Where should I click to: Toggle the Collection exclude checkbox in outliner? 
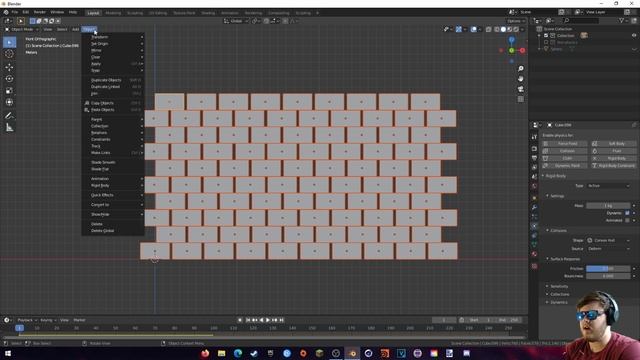tap(546, 36)
